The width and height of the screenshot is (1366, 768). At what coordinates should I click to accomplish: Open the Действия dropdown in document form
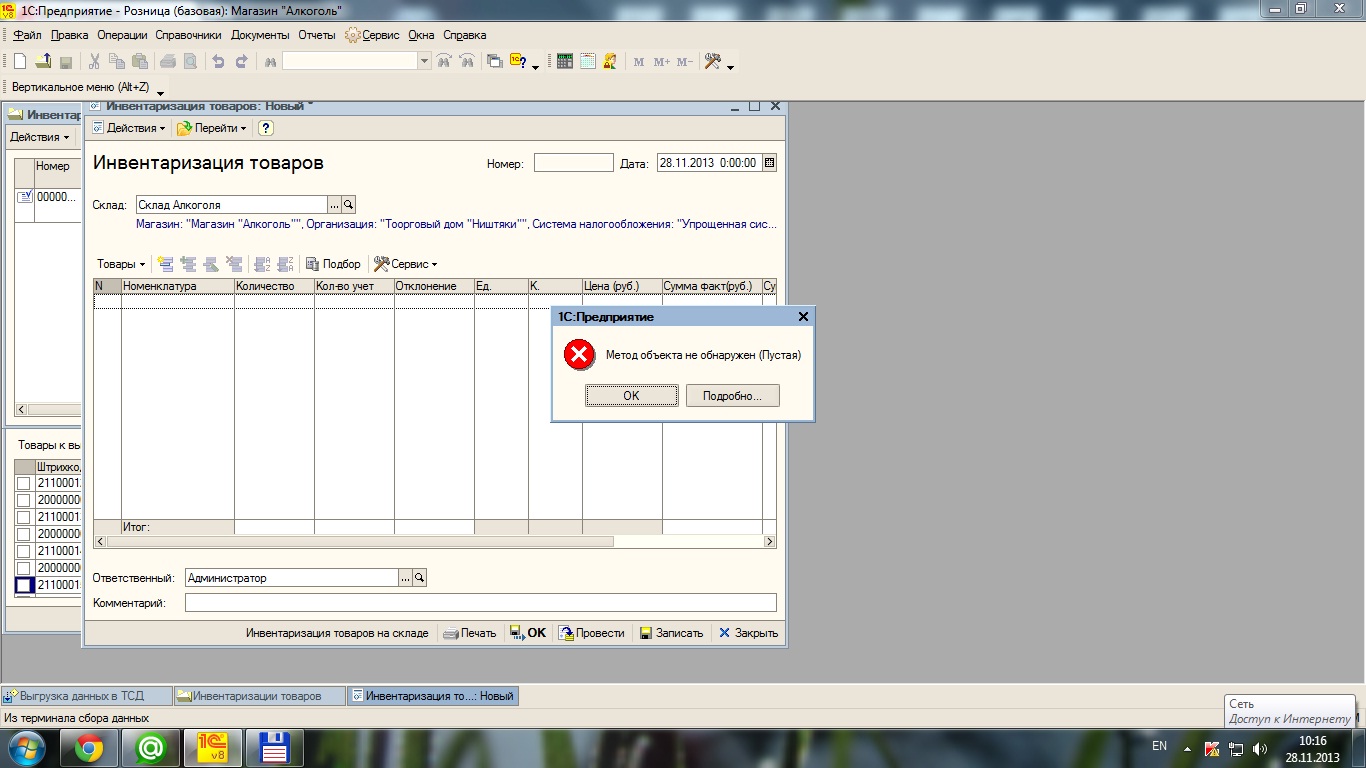click(x=130, y=128)
